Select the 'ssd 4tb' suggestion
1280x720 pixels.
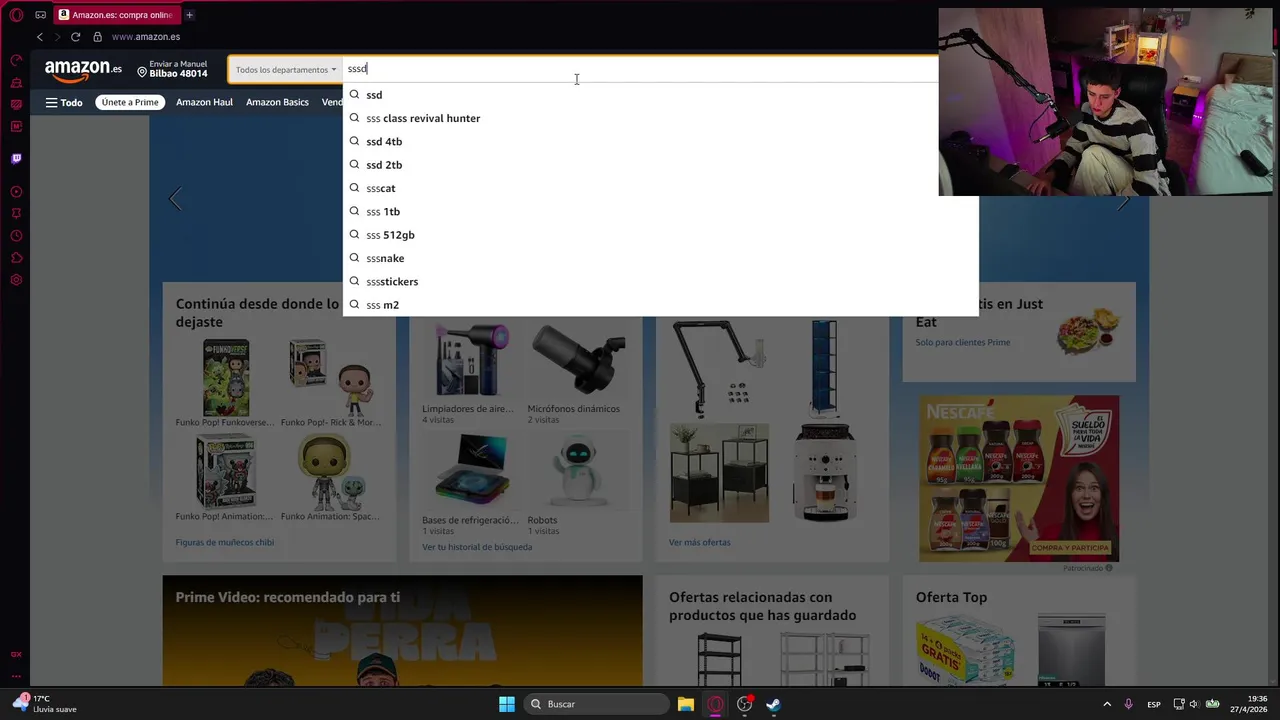660,141
